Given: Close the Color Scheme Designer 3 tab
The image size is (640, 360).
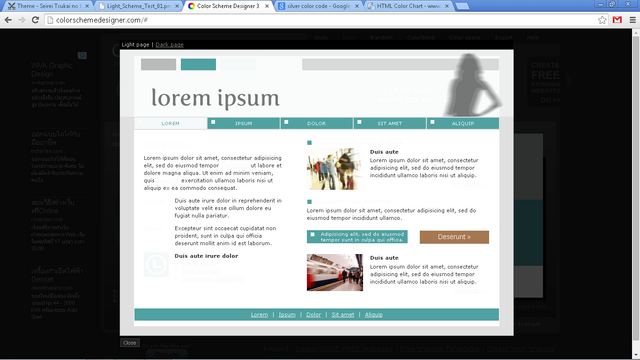Looking at the screenshot, I should (267, 6).
